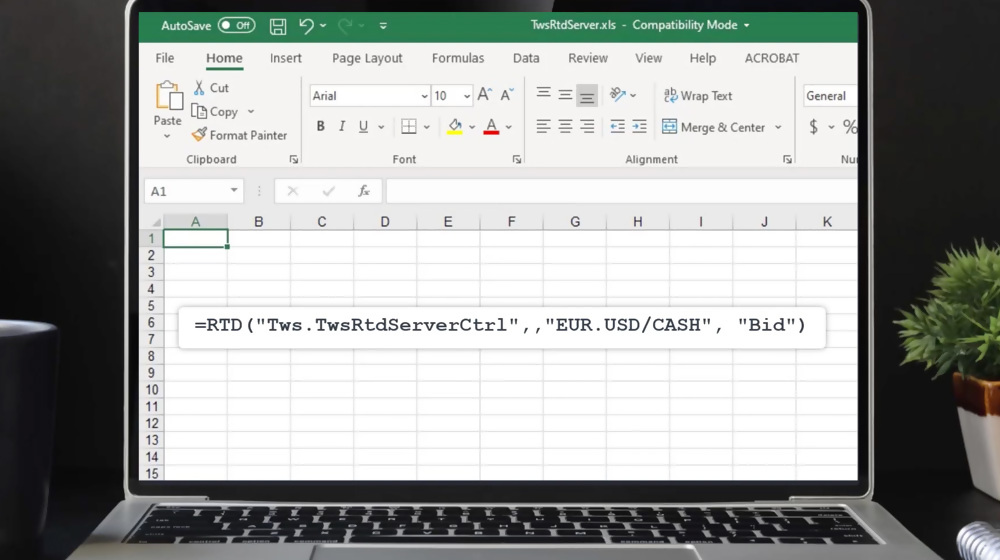The height and width of the screenshot is (560, 1000).
Task: Click the Save icon in title bar
Action: point(278,26)
